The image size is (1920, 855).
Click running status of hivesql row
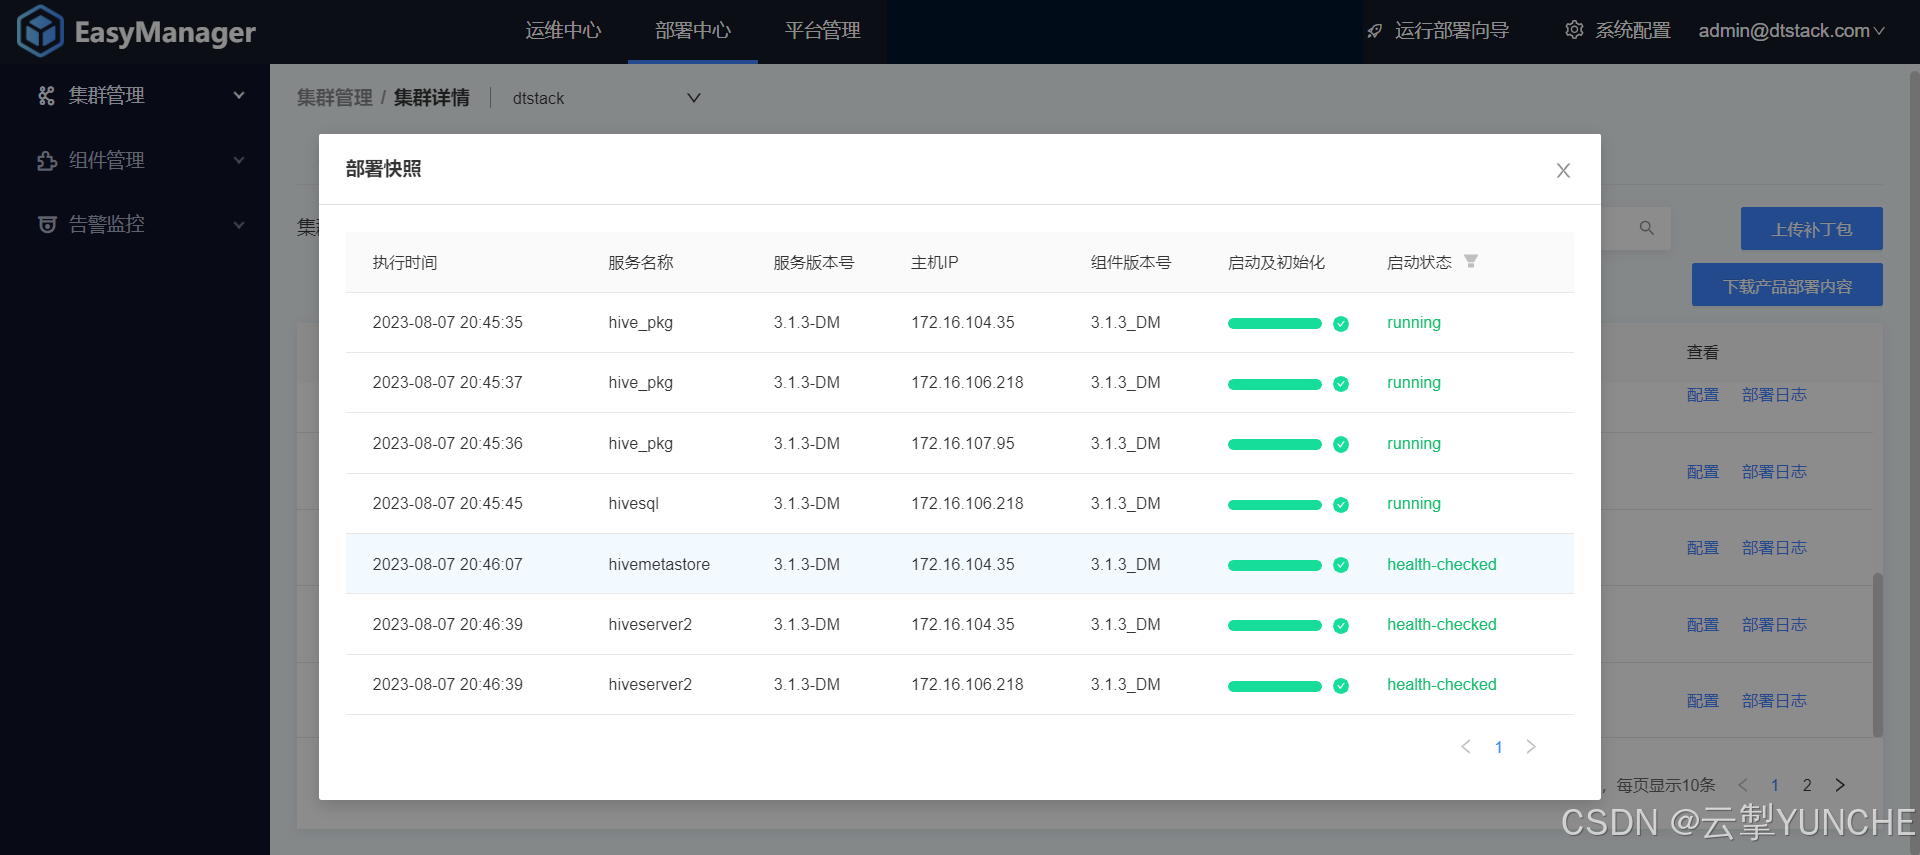point(1414,503)
